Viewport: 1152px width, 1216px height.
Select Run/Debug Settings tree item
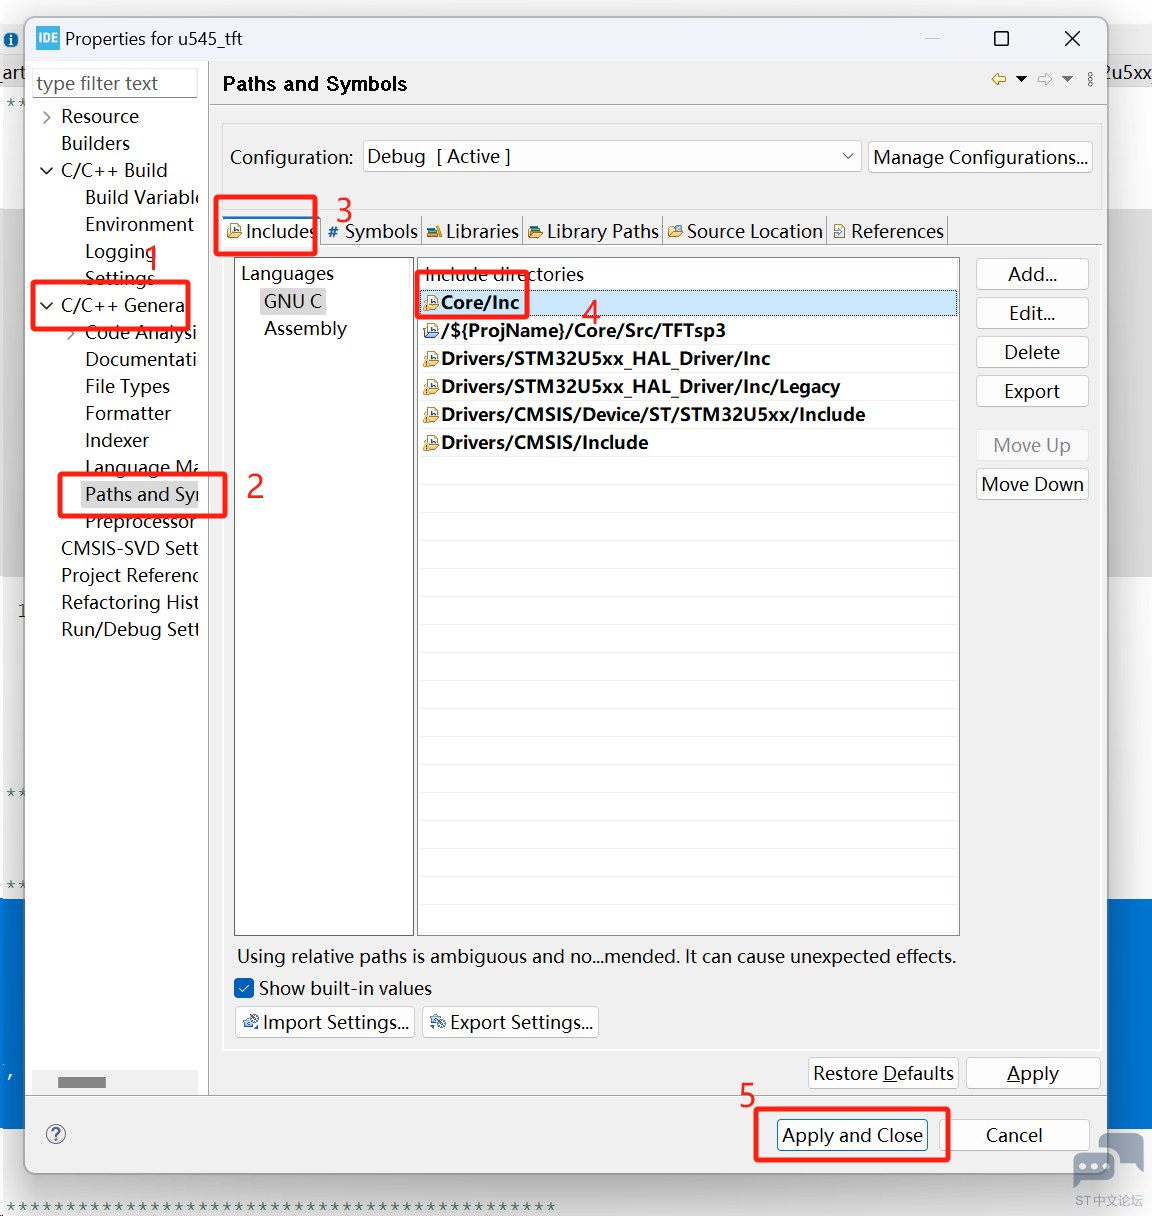point(129,629)
